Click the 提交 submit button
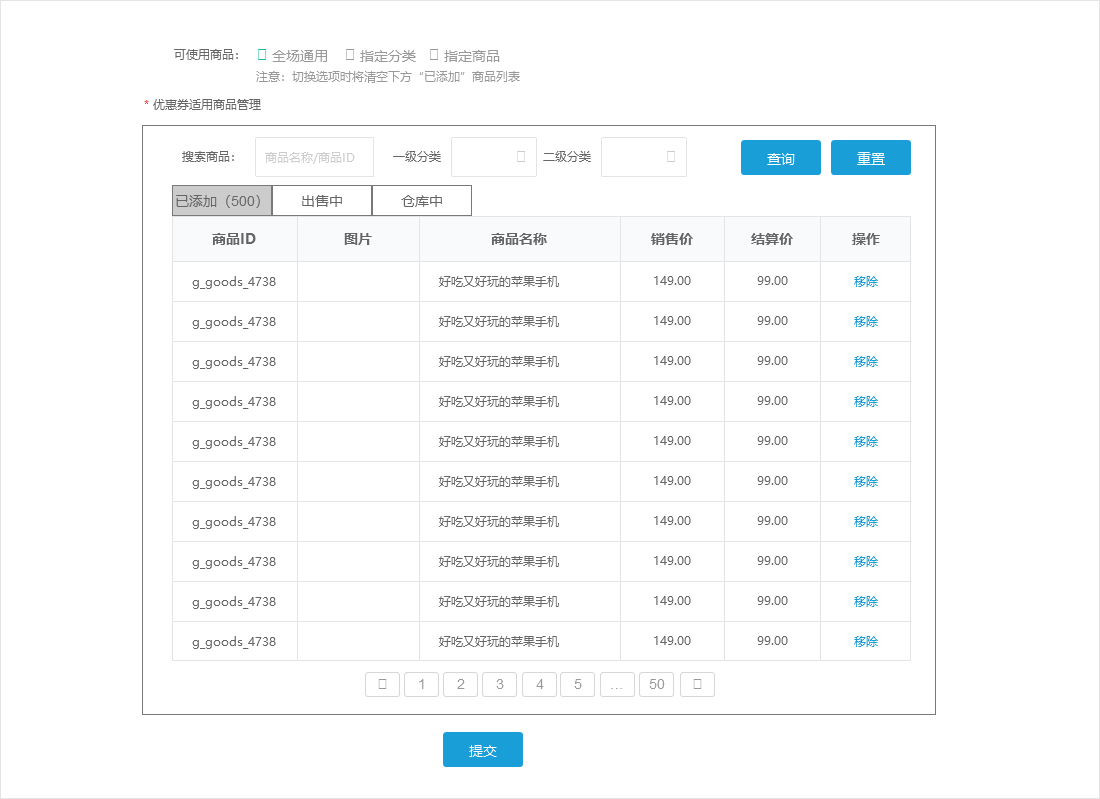 click(x=483, y=749)
